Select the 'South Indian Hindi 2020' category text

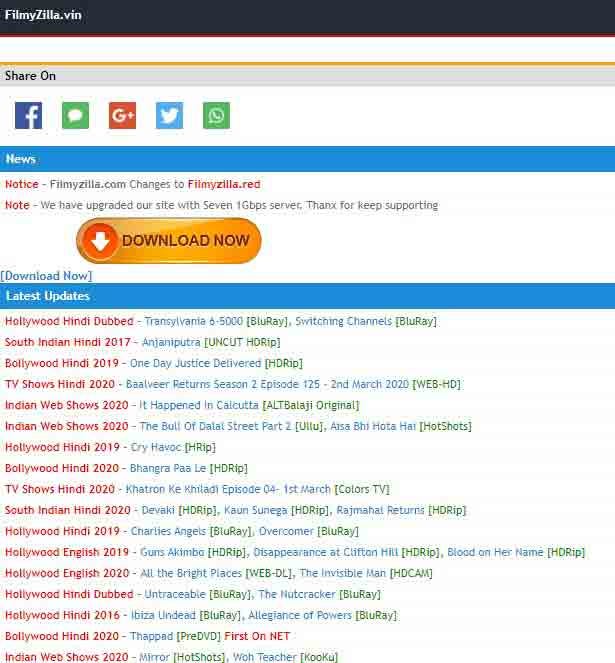click(x=67, y=510)
